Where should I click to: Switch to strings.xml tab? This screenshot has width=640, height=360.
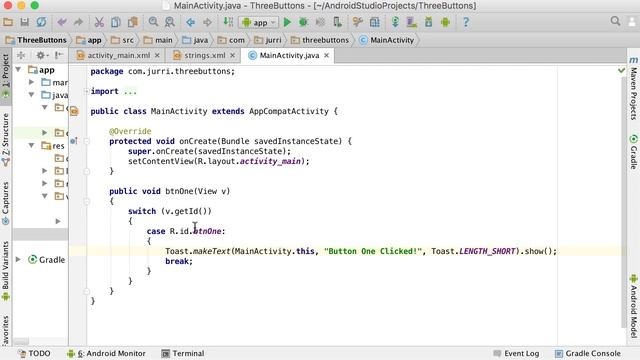(x=204, y=55)
